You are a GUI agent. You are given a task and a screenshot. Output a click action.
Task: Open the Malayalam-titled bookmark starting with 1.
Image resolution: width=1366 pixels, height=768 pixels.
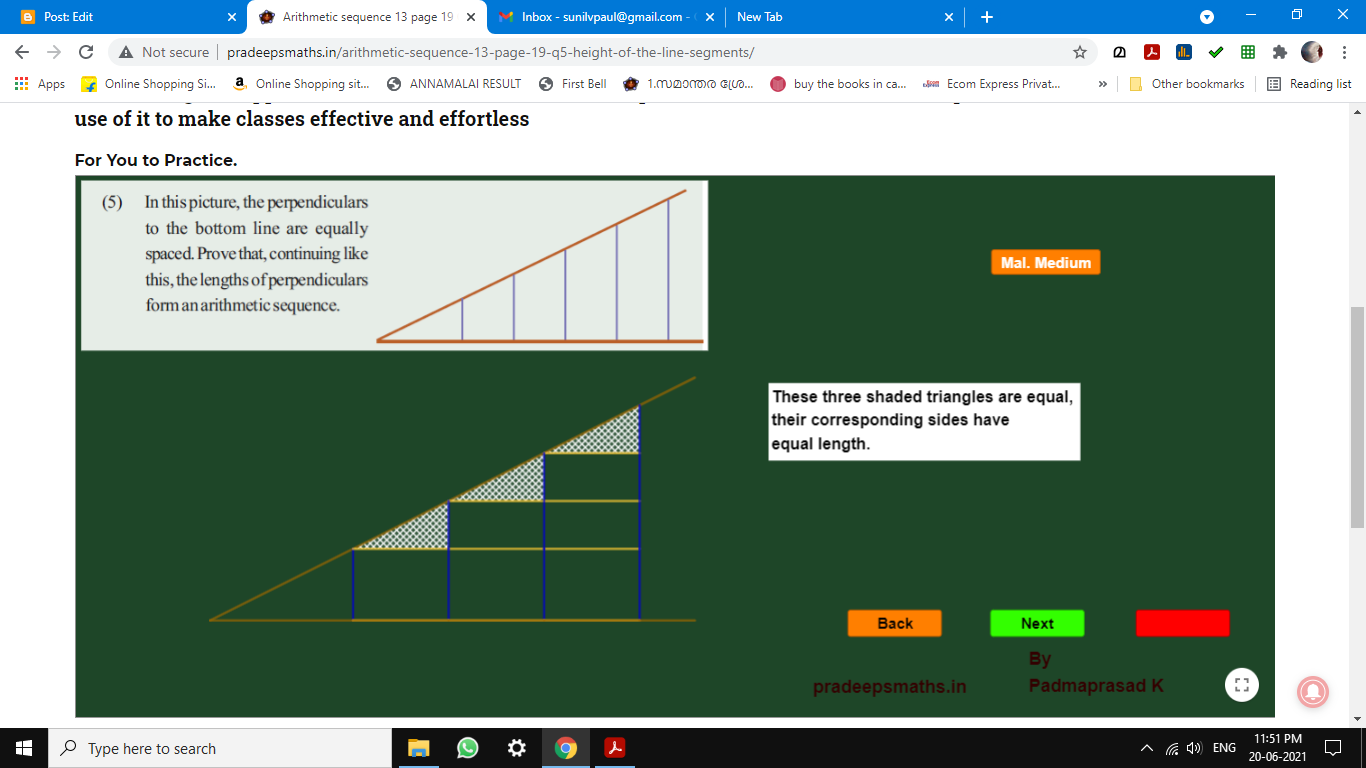point(689,84)
